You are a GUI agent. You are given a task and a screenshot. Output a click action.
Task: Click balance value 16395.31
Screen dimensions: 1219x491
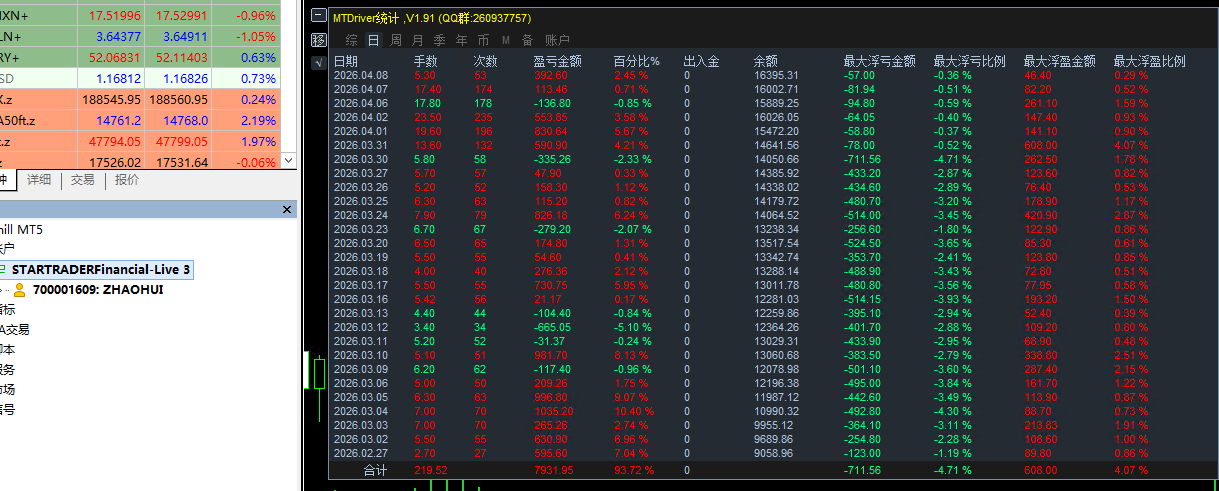pyautogui.click(x=776, y=75)
